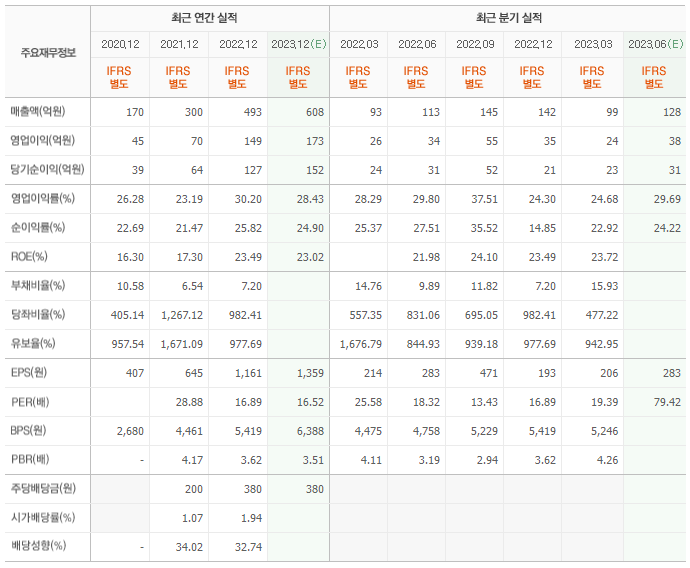Click BPS value 6,388
This screenshot has height=568, width=690.
310,432
